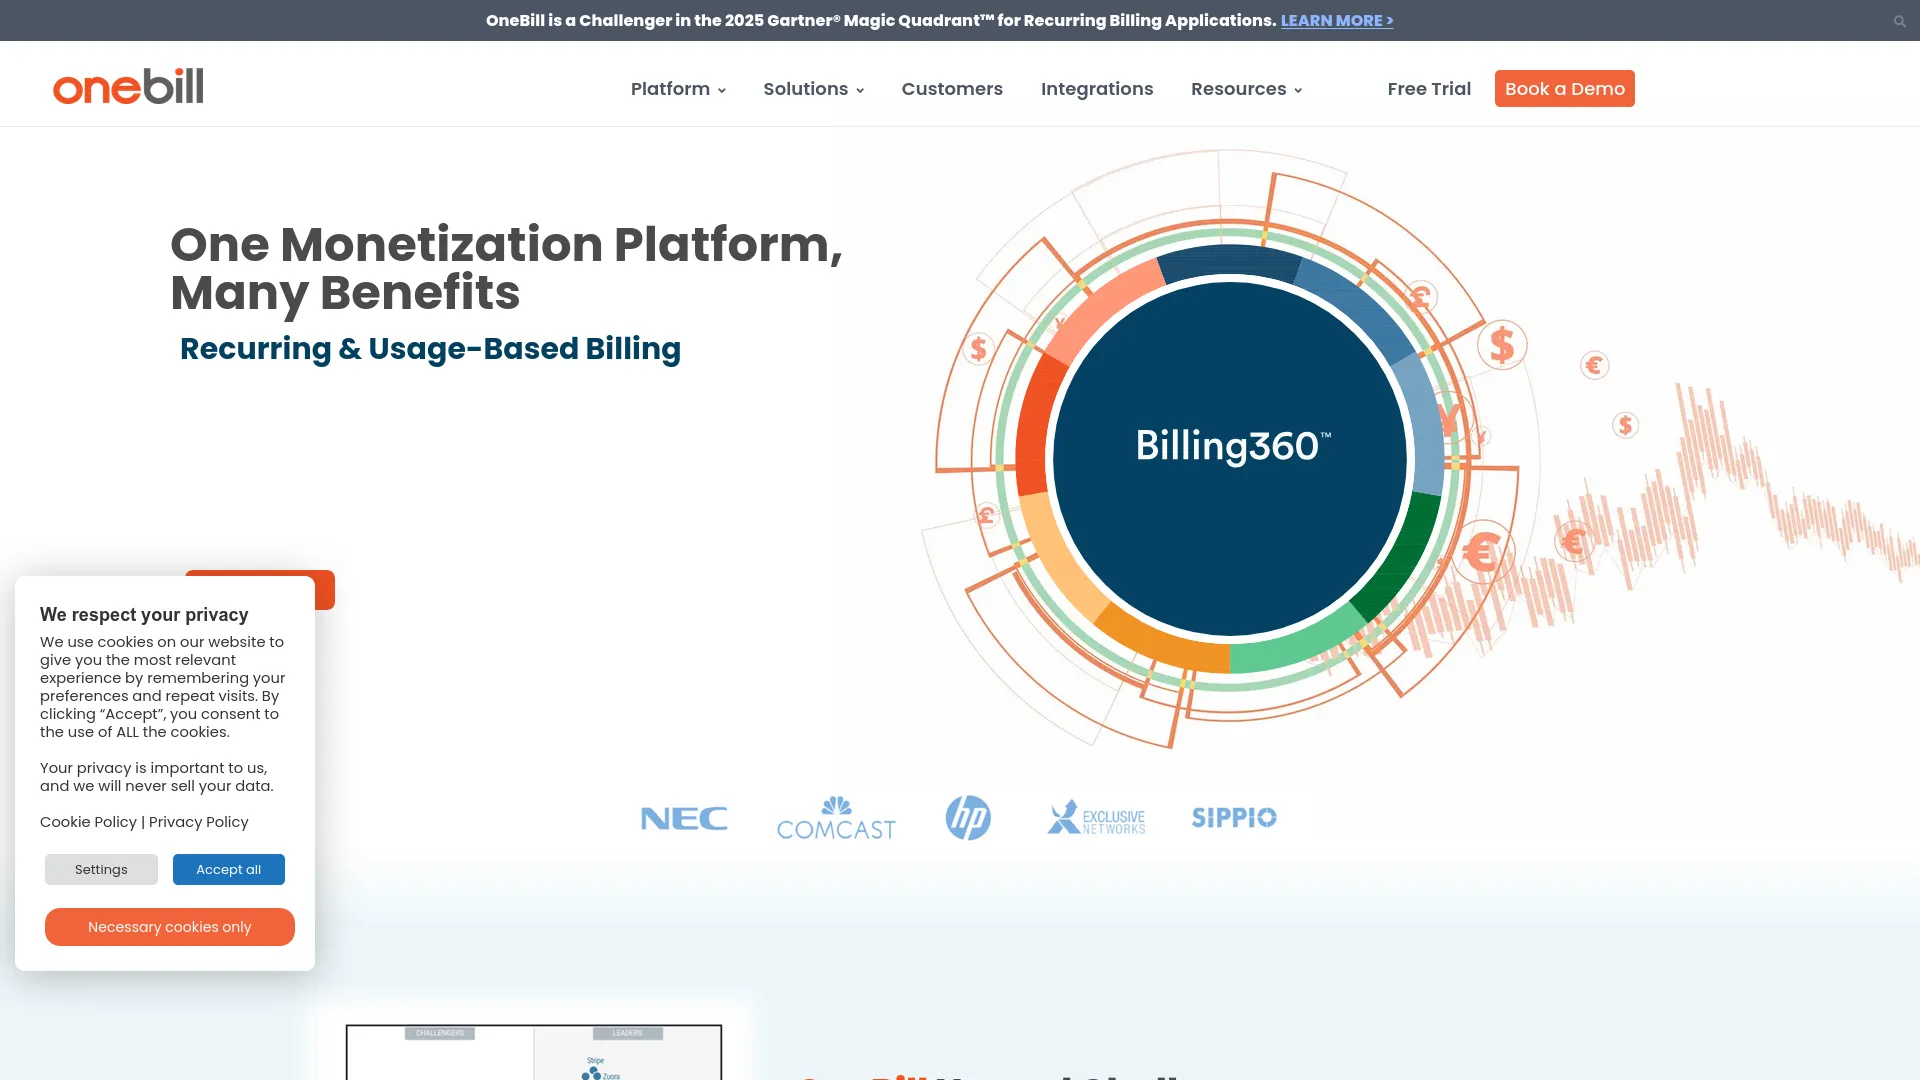Open the Customers page
The image size is (1920, 1080).
click(952, 89)
